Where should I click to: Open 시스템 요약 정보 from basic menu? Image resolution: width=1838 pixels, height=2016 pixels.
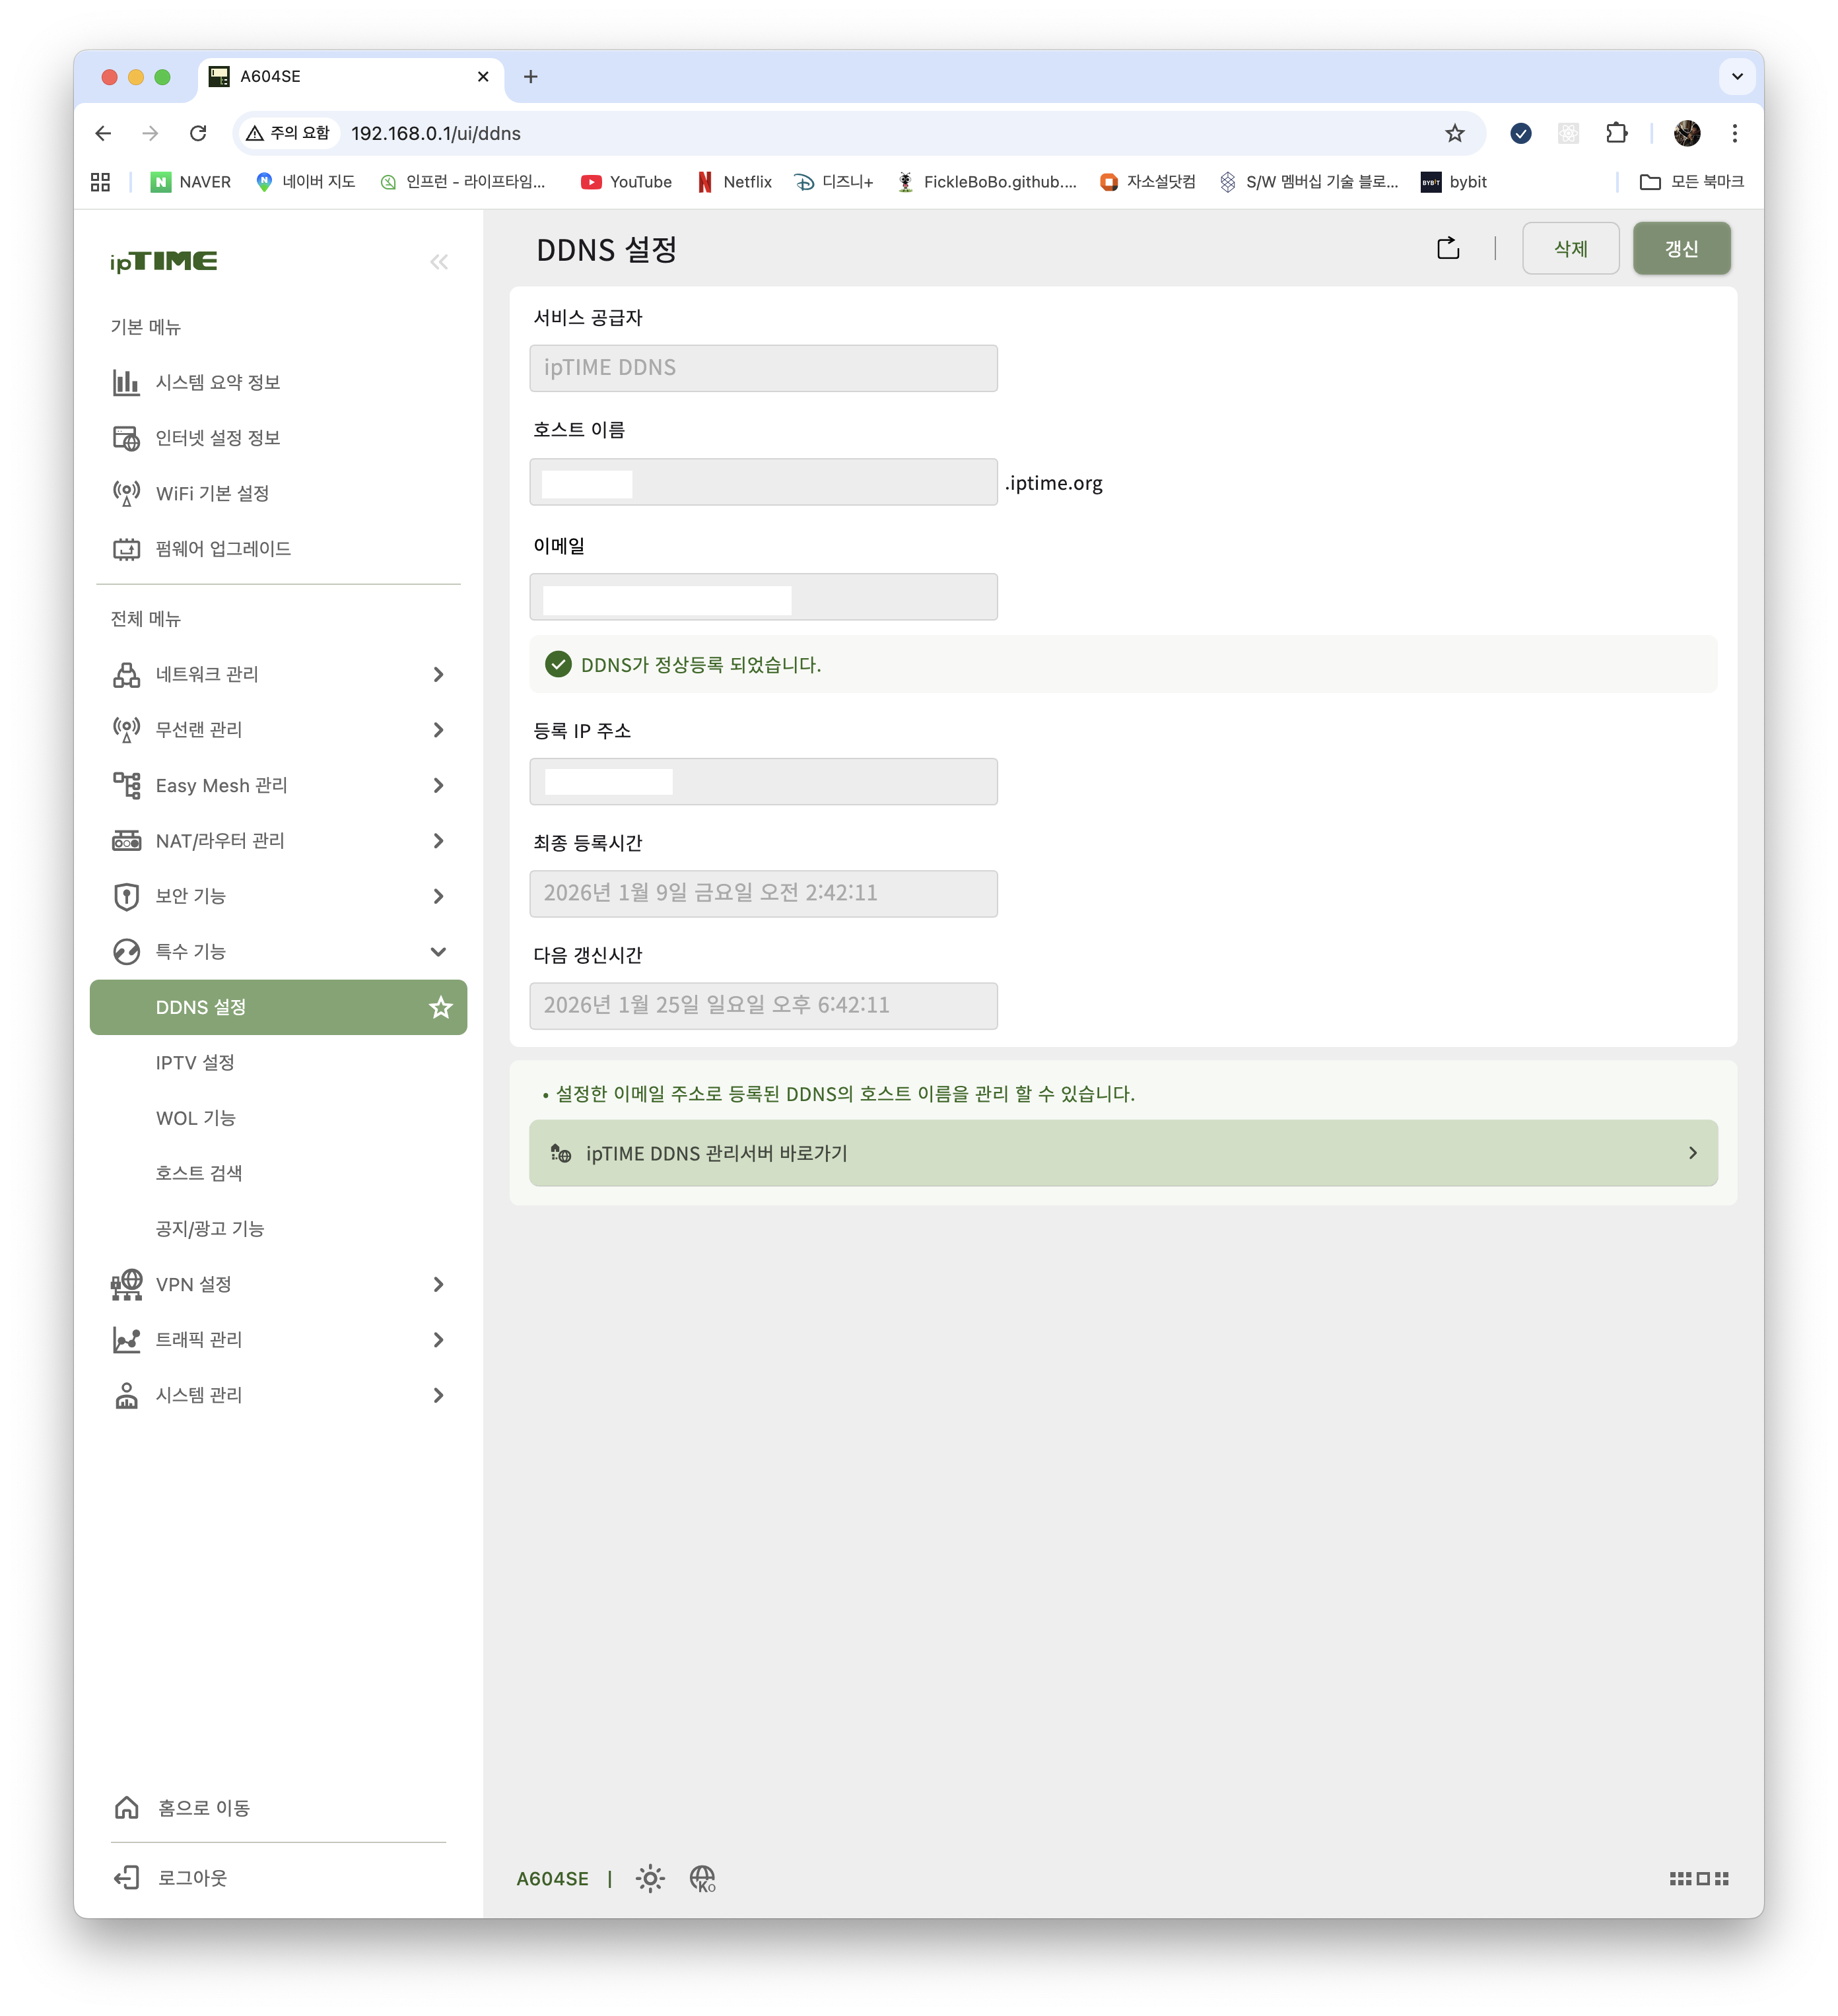(x=217, y=382)
